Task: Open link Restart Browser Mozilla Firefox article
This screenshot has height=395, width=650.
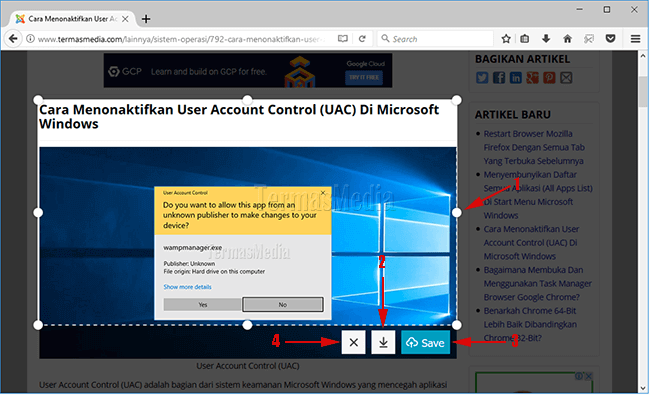Action: coord(534,147)
